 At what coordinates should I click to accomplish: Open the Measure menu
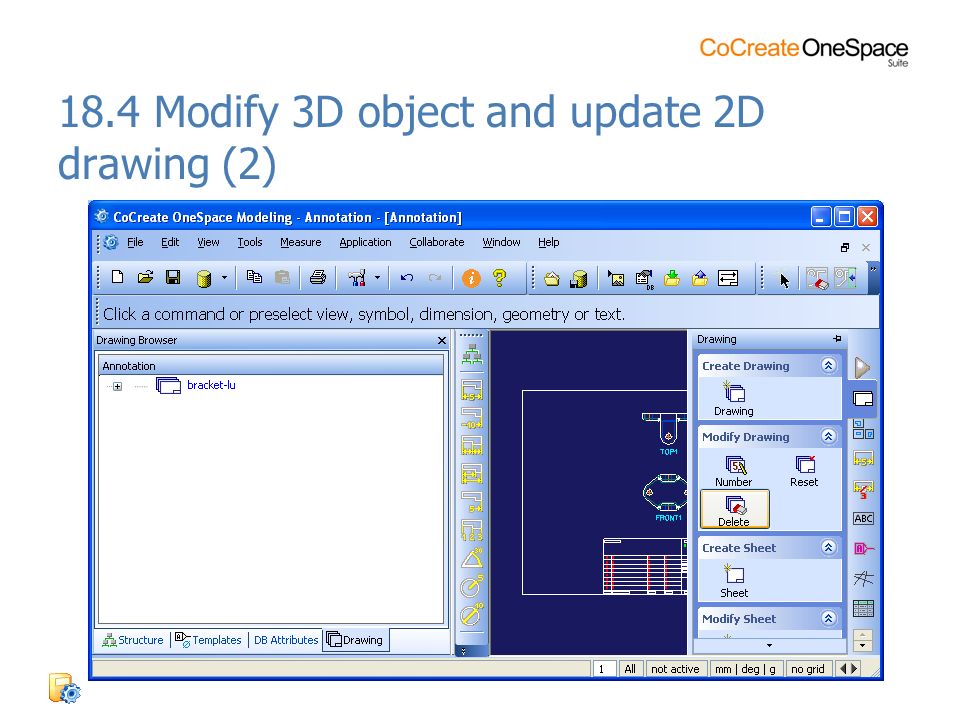pyautogui.click(x=301, y=242)
